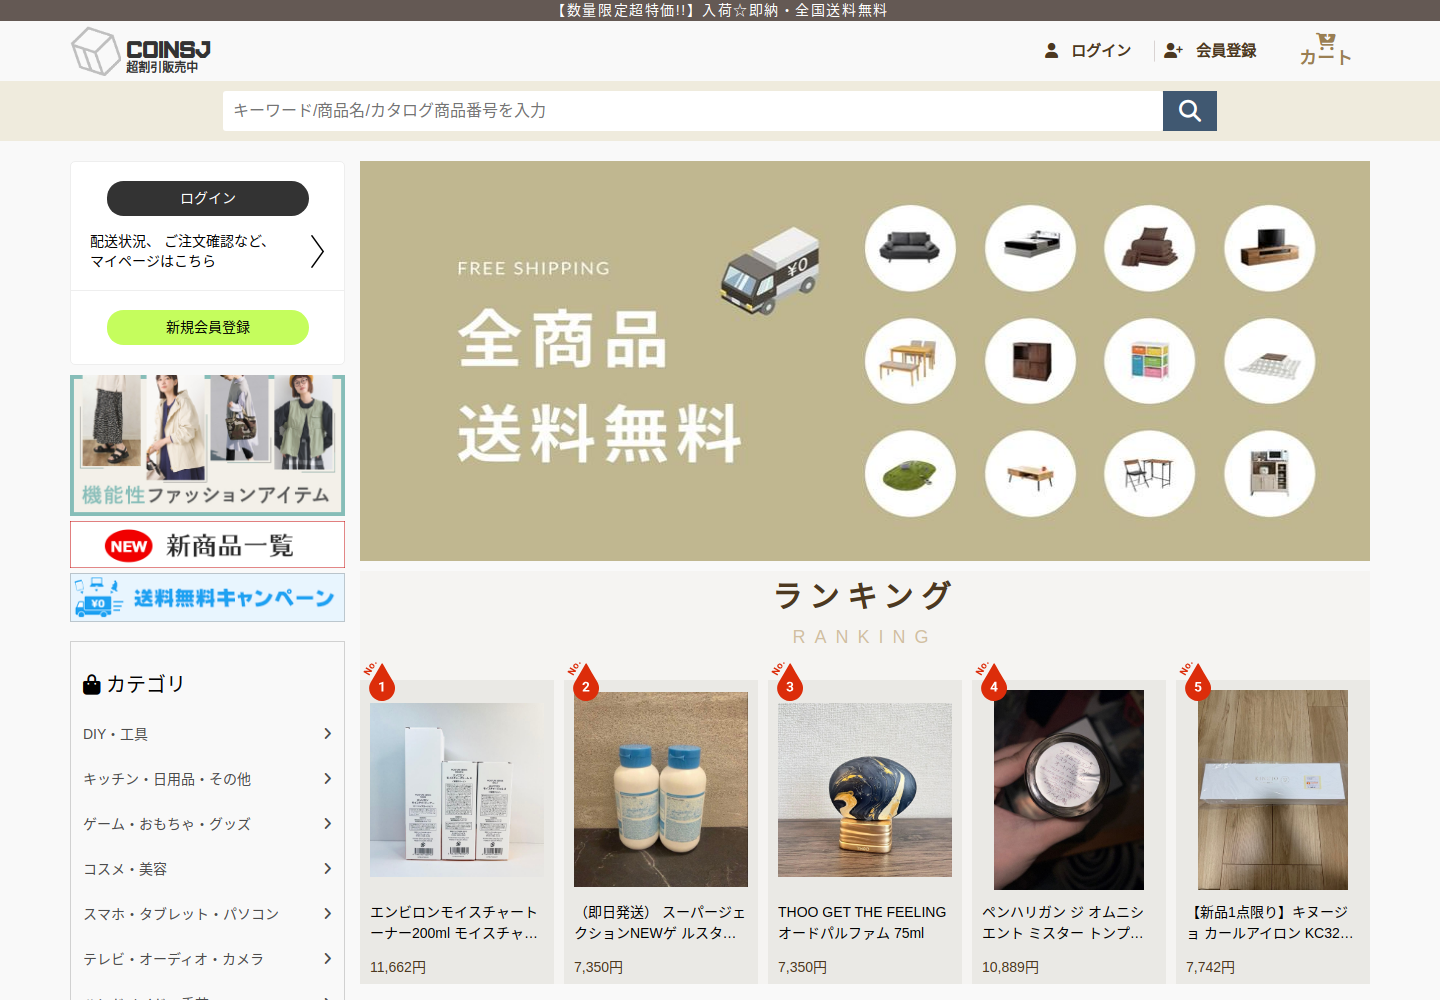Expand the テレビ・オーディオ・カメラ category
This screenshot has height=1000, width=1440.
pyautogui.click(x=208, y=959)
